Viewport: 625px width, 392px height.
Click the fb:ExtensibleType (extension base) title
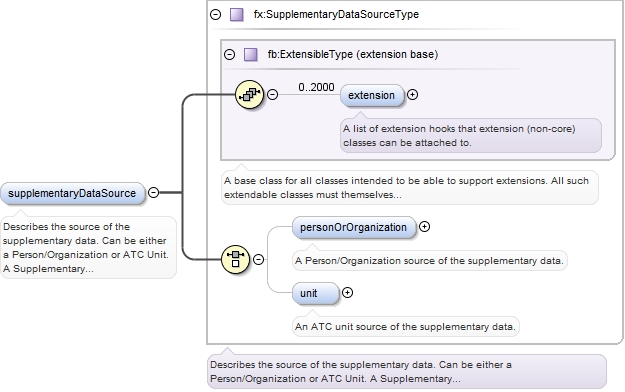pos(353,54)
